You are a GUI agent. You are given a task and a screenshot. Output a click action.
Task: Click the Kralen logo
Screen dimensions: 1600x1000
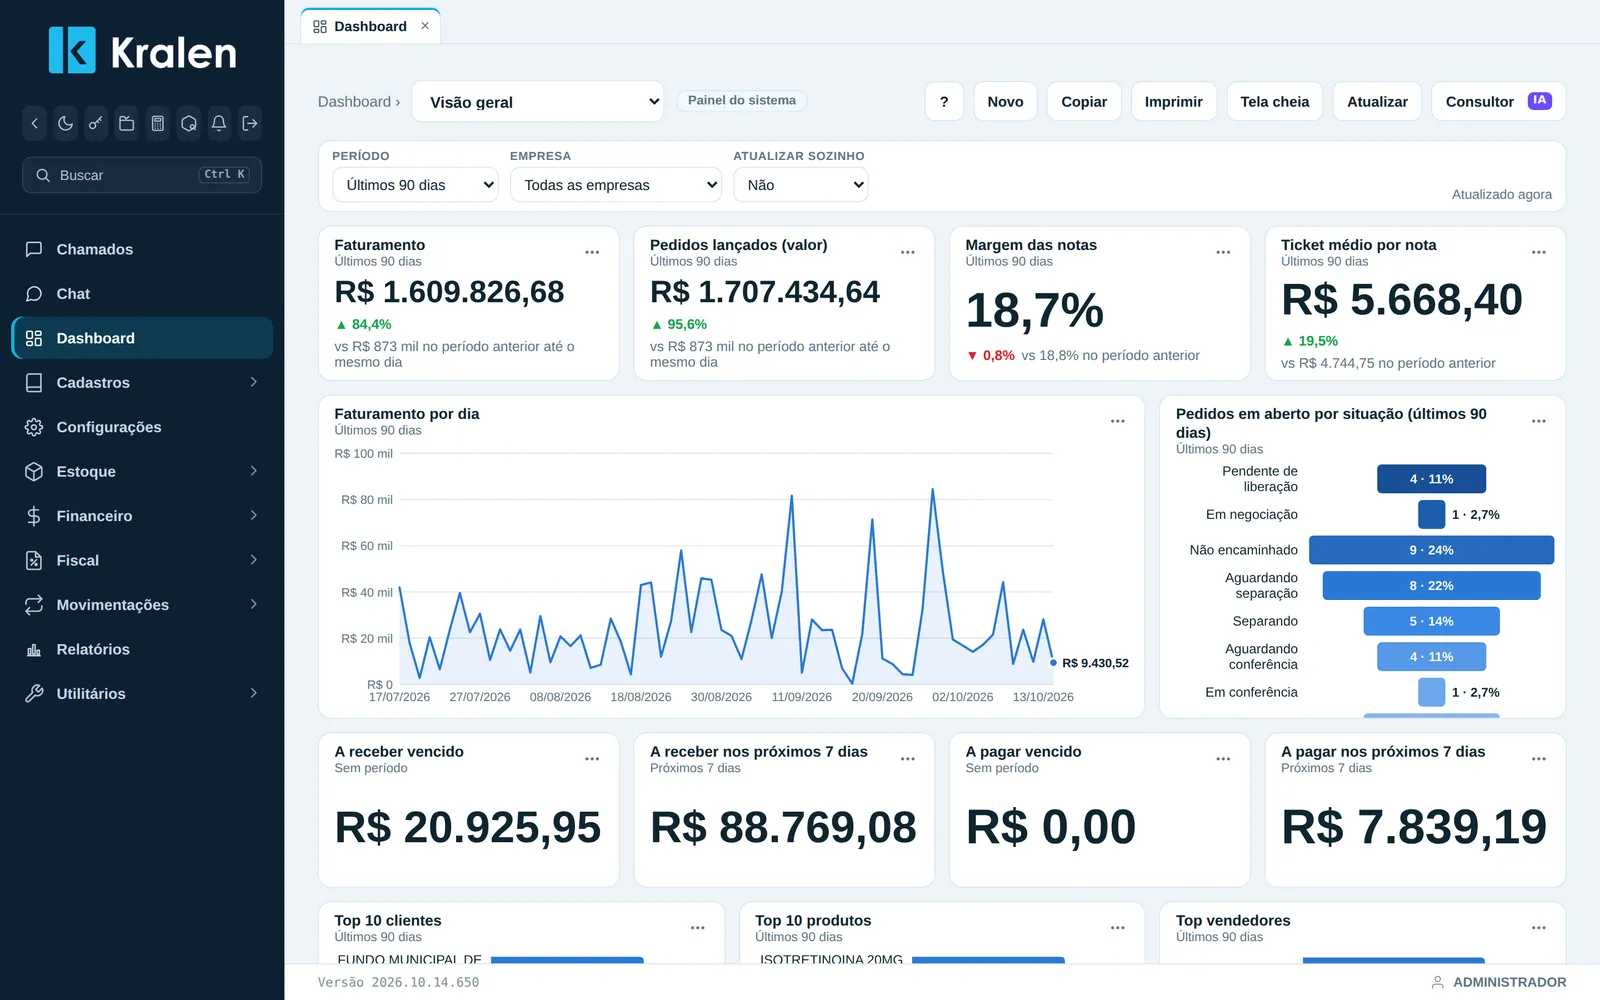pyautogui.click(x=143, y=51)
